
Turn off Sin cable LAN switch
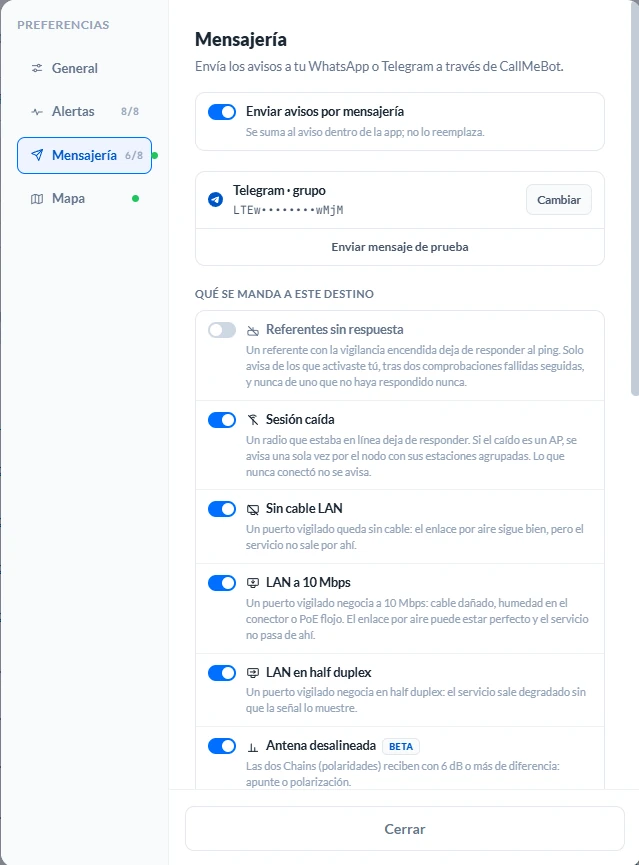pyautogui.click(x=222, y=509)
